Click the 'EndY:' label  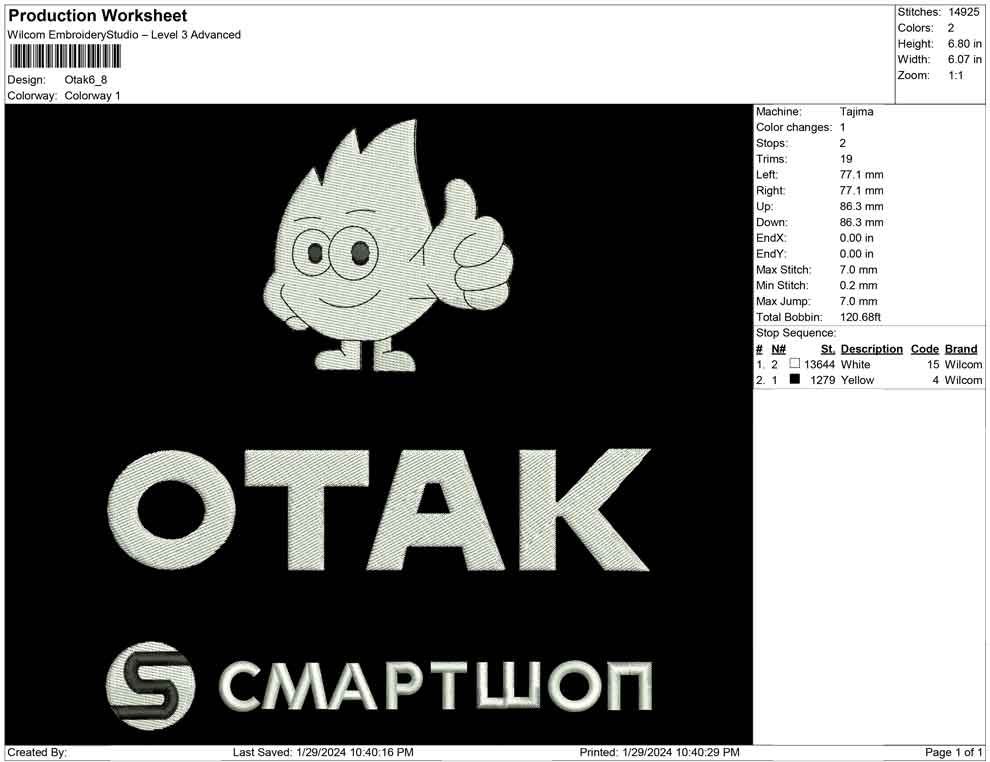[x=771, y=254]
